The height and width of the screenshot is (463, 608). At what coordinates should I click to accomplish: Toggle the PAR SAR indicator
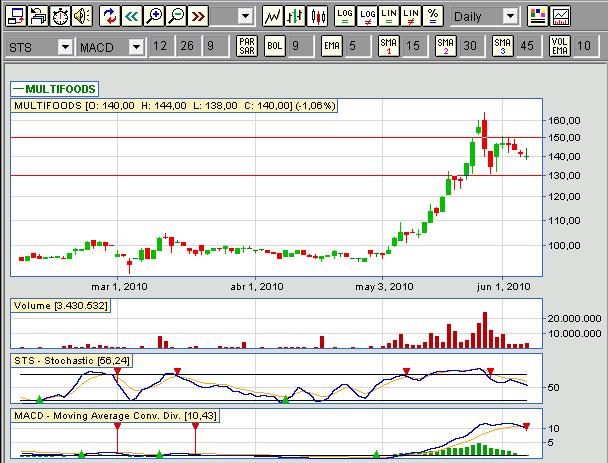pos(247,46)
